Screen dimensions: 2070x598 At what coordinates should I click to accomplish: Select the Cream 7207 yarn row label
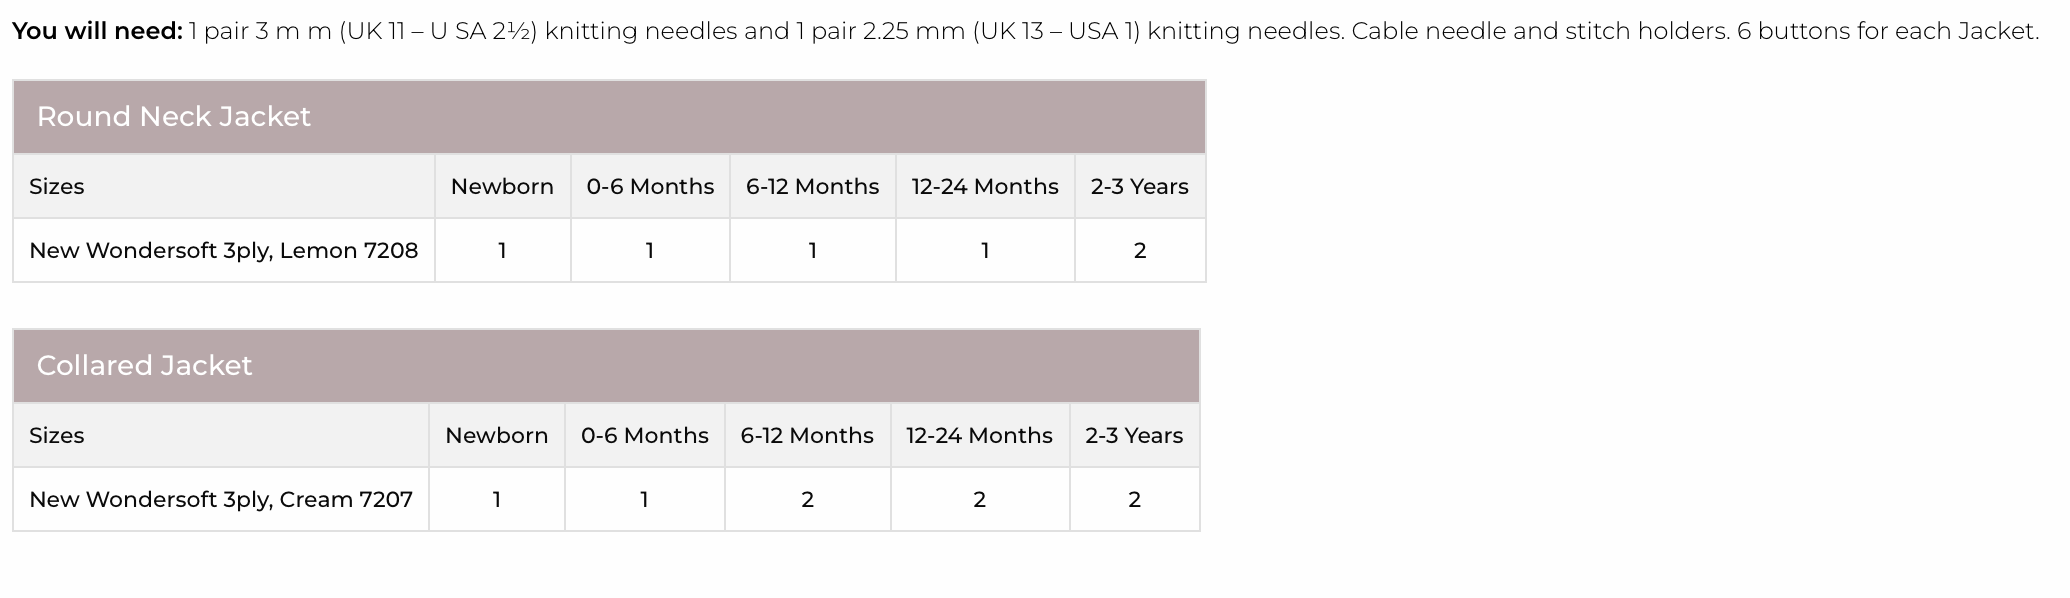pyautogui.click(x=220, y=499)
